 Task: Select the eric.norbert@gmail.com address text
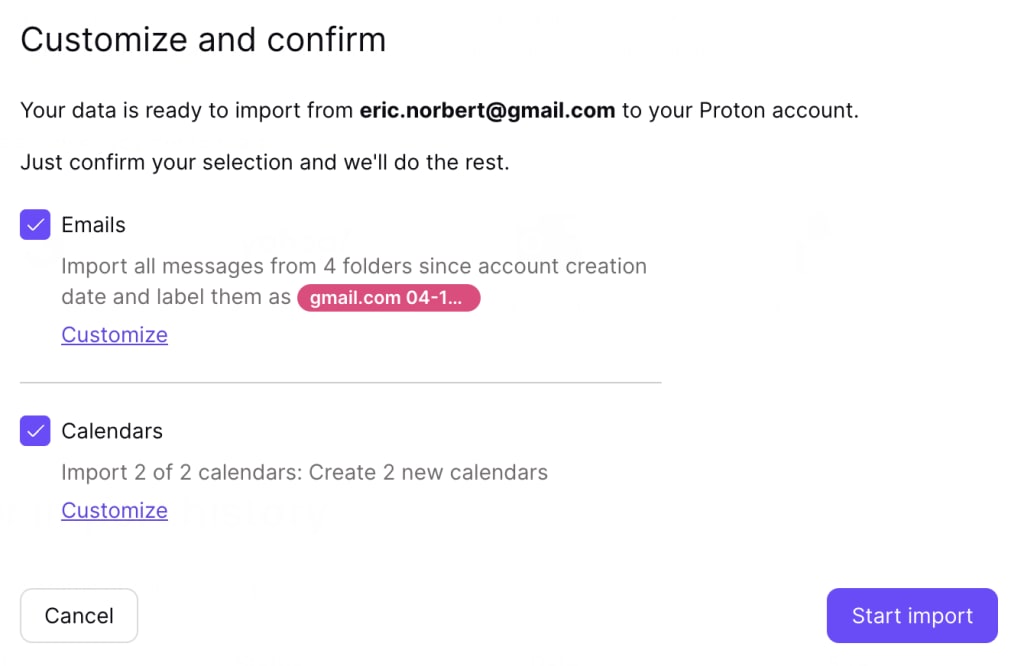pos(487,110)
